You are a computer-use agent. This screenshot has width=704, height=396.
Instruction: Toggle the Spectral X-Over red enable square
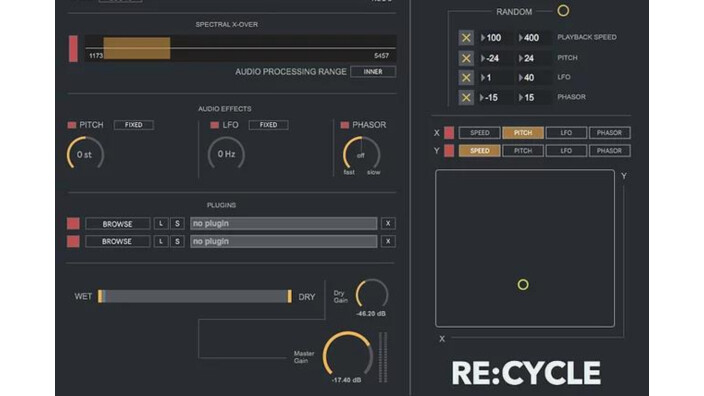(x=73, y=48)
